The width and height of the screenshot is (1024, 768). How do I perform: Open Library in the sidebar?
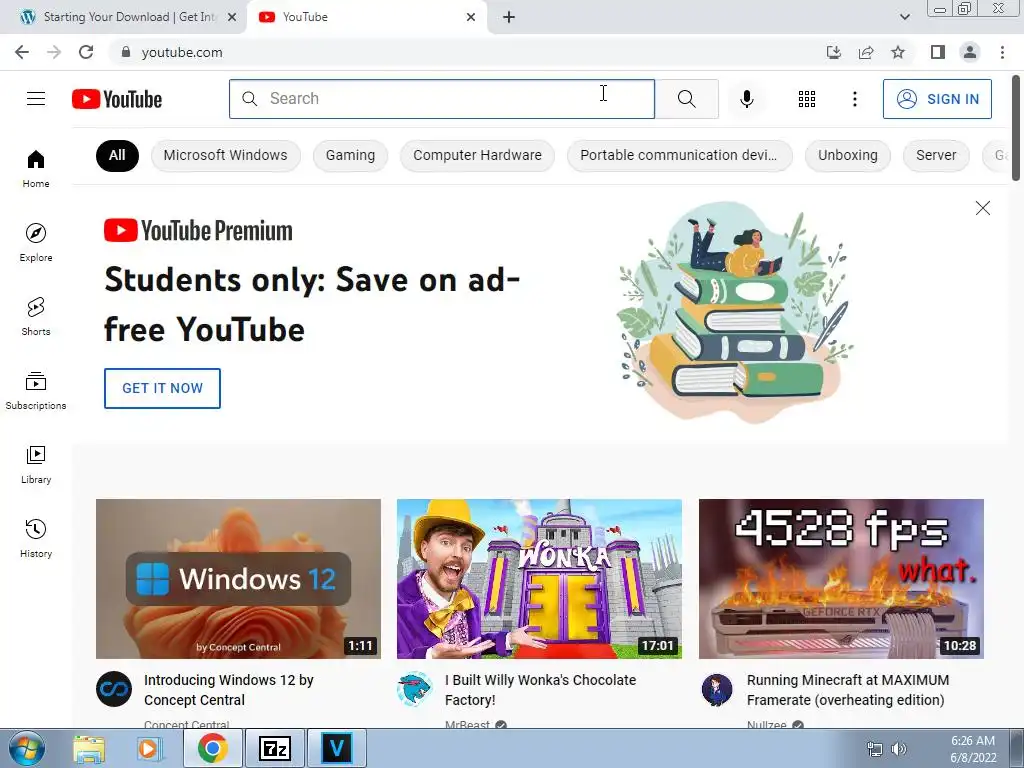(36, 464)
